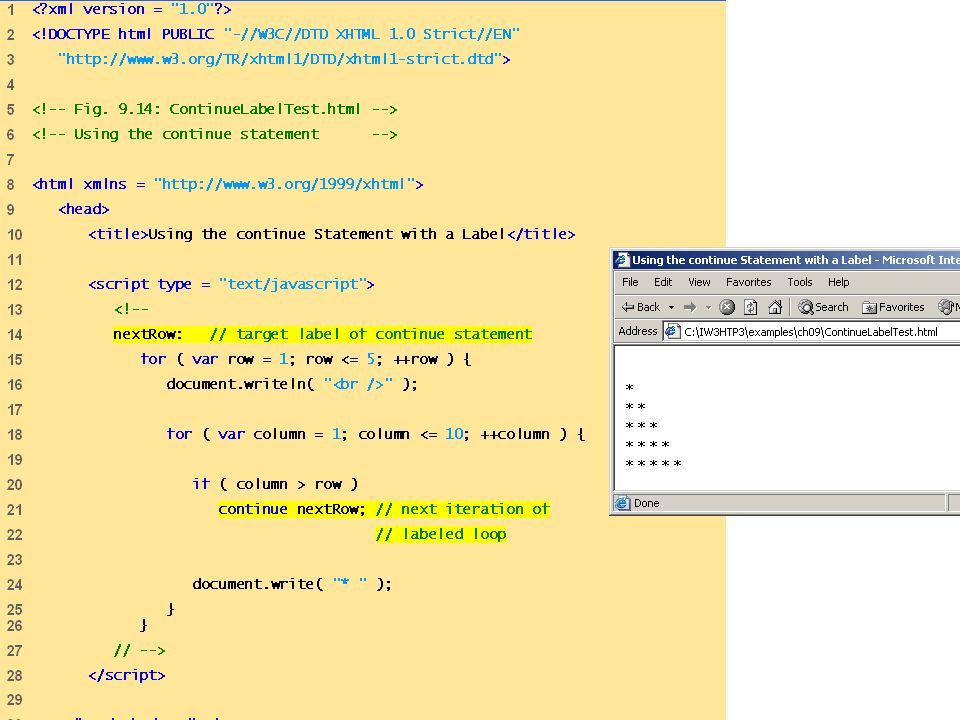Click the Internet Explorer icon in title bar
The height and width of the screenshot is (720, 960).
pos(622,260)
